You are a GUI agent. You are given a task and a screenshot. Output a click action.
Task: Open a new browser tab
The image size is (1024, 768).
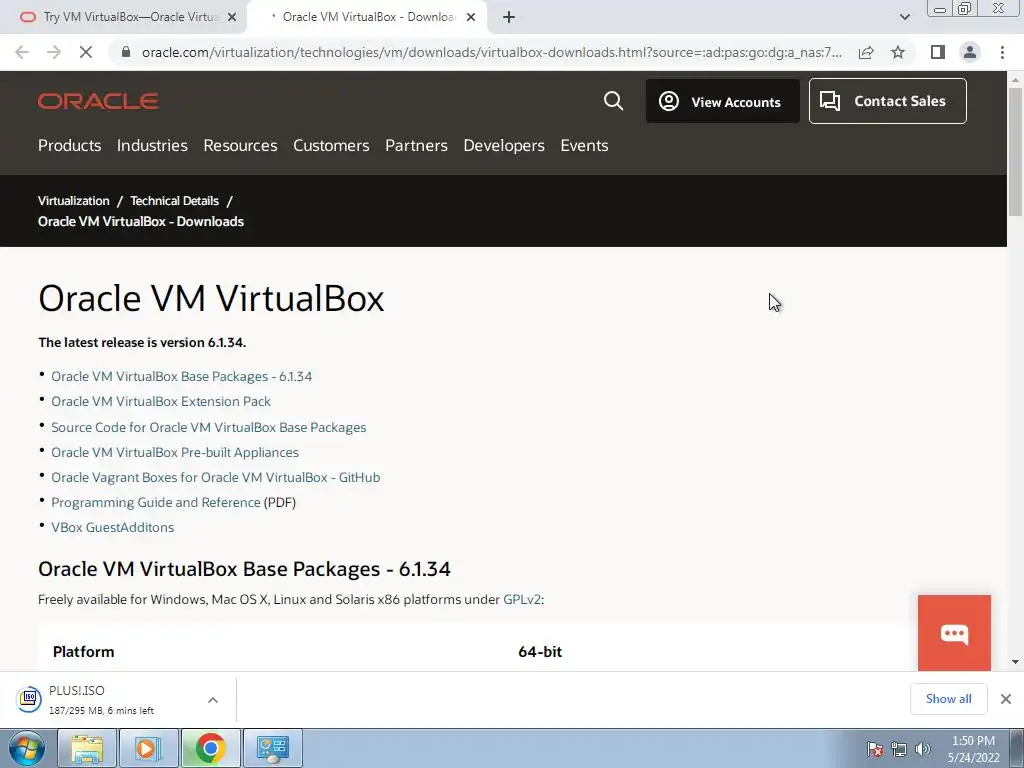pos(509,17)
